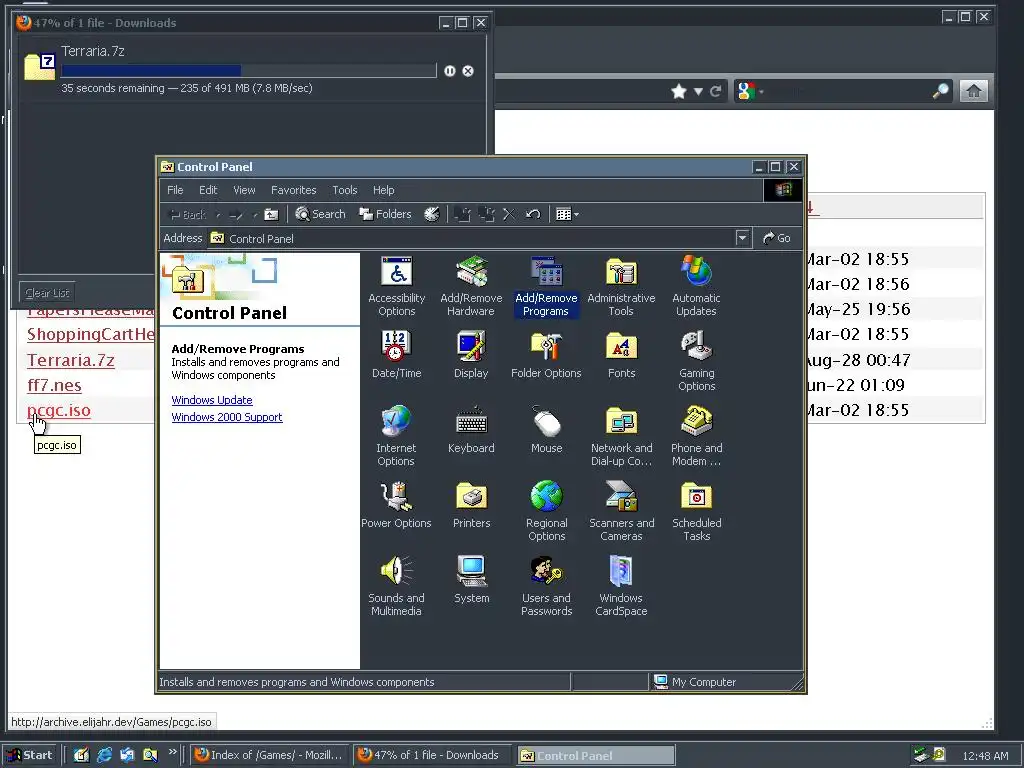The image size is (1024, 768).
Task: Open the File menu in Control Panel
Action: [175, 190]
